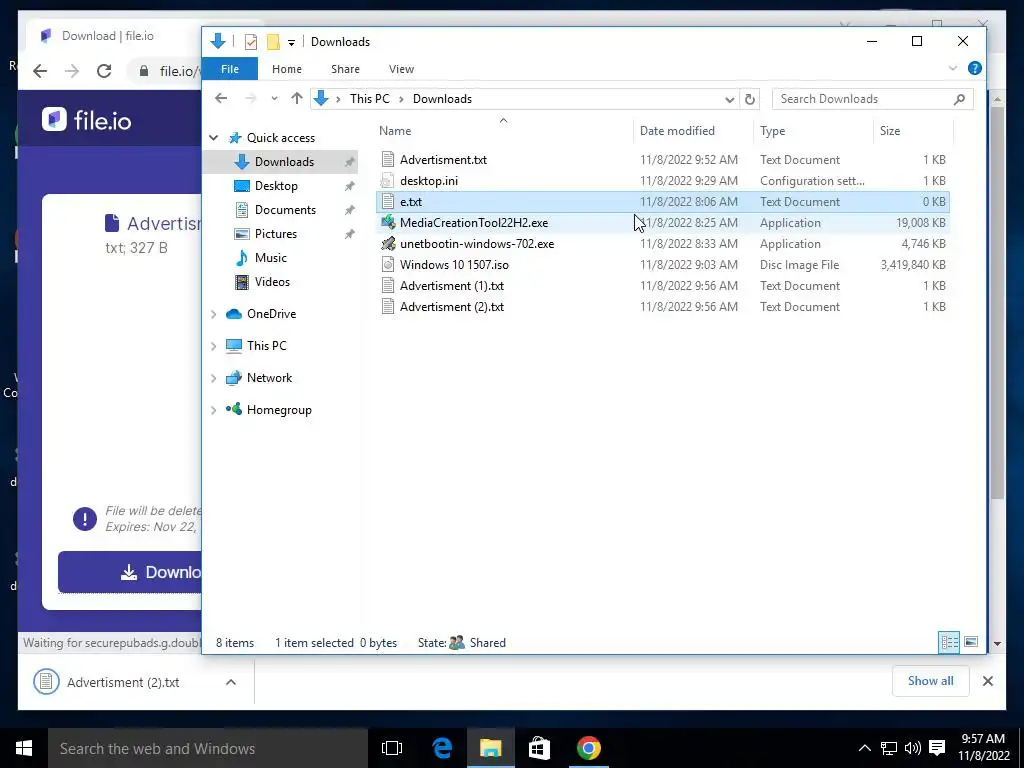Switch to Large icons view layout
Image resolution: width=1024 pixels, height=768 pixels.
coord(971,642)
